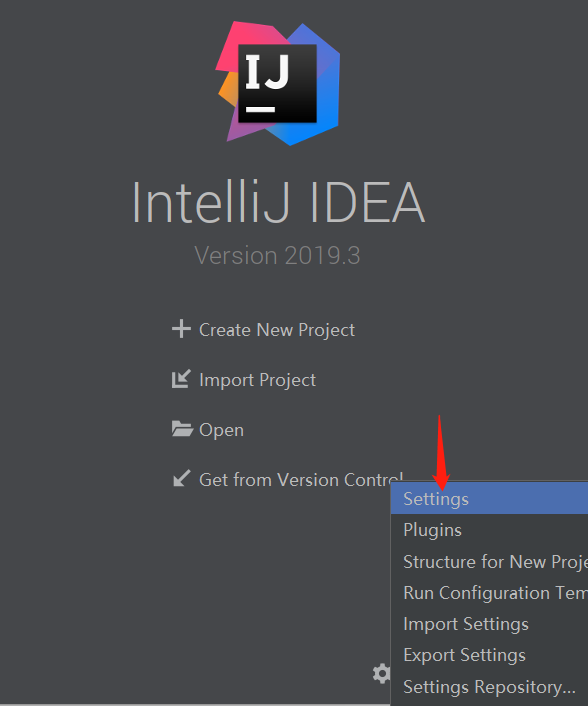This screenshot has width=588, height=706.
Task: Select Import Settings in the menu
Action: click(x=489, y=624)
